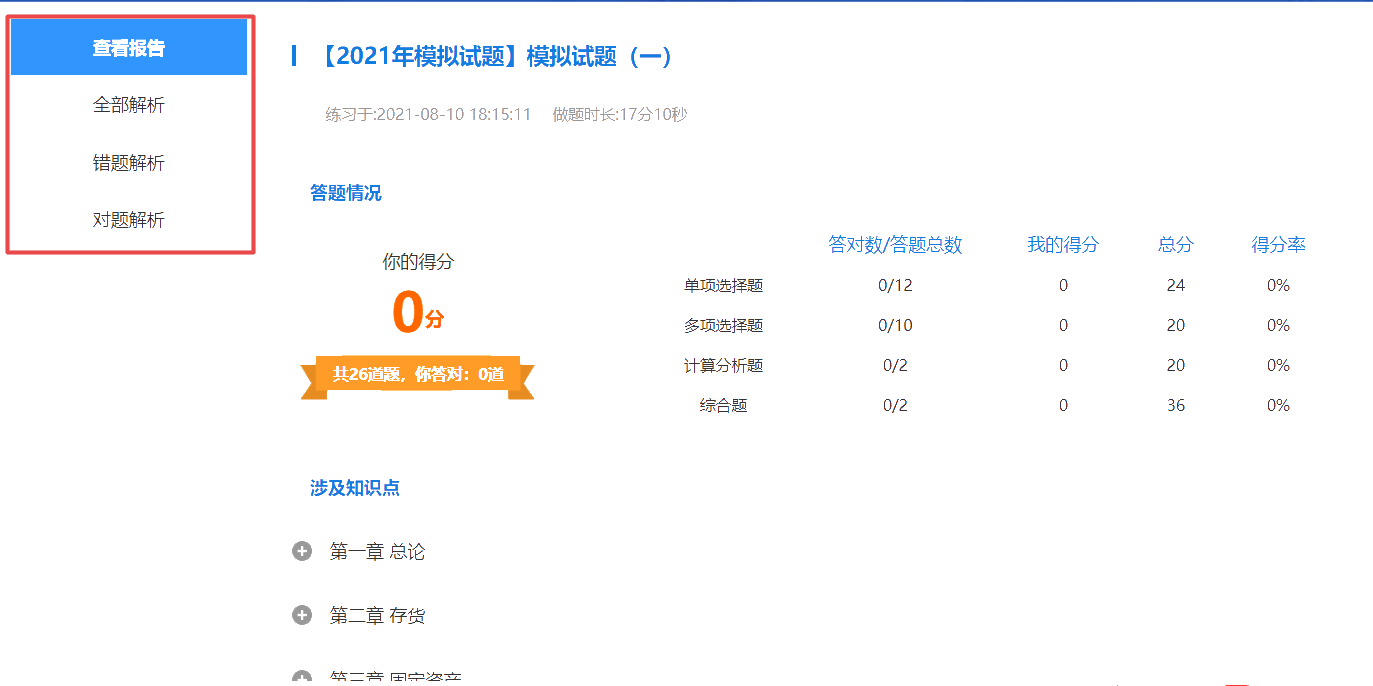The width and height of the screenshot is (1373, 686).
Task: Click the plus icon beside 第二章 存货
Action: point(302,615)
